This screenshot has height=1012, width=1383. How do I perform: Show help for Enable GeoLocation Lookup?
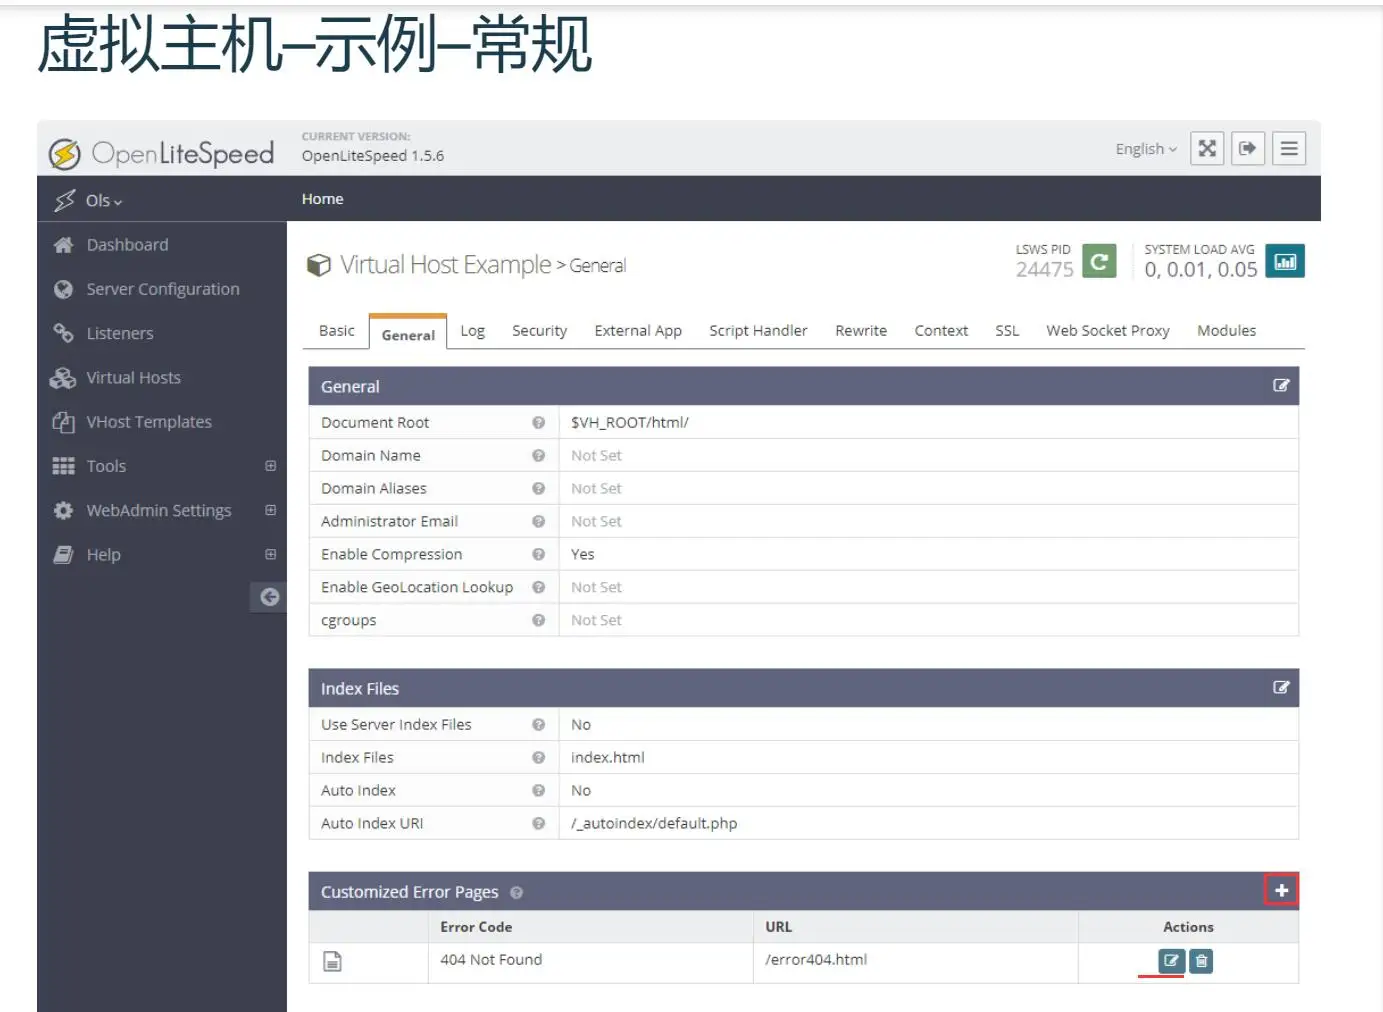538,588
